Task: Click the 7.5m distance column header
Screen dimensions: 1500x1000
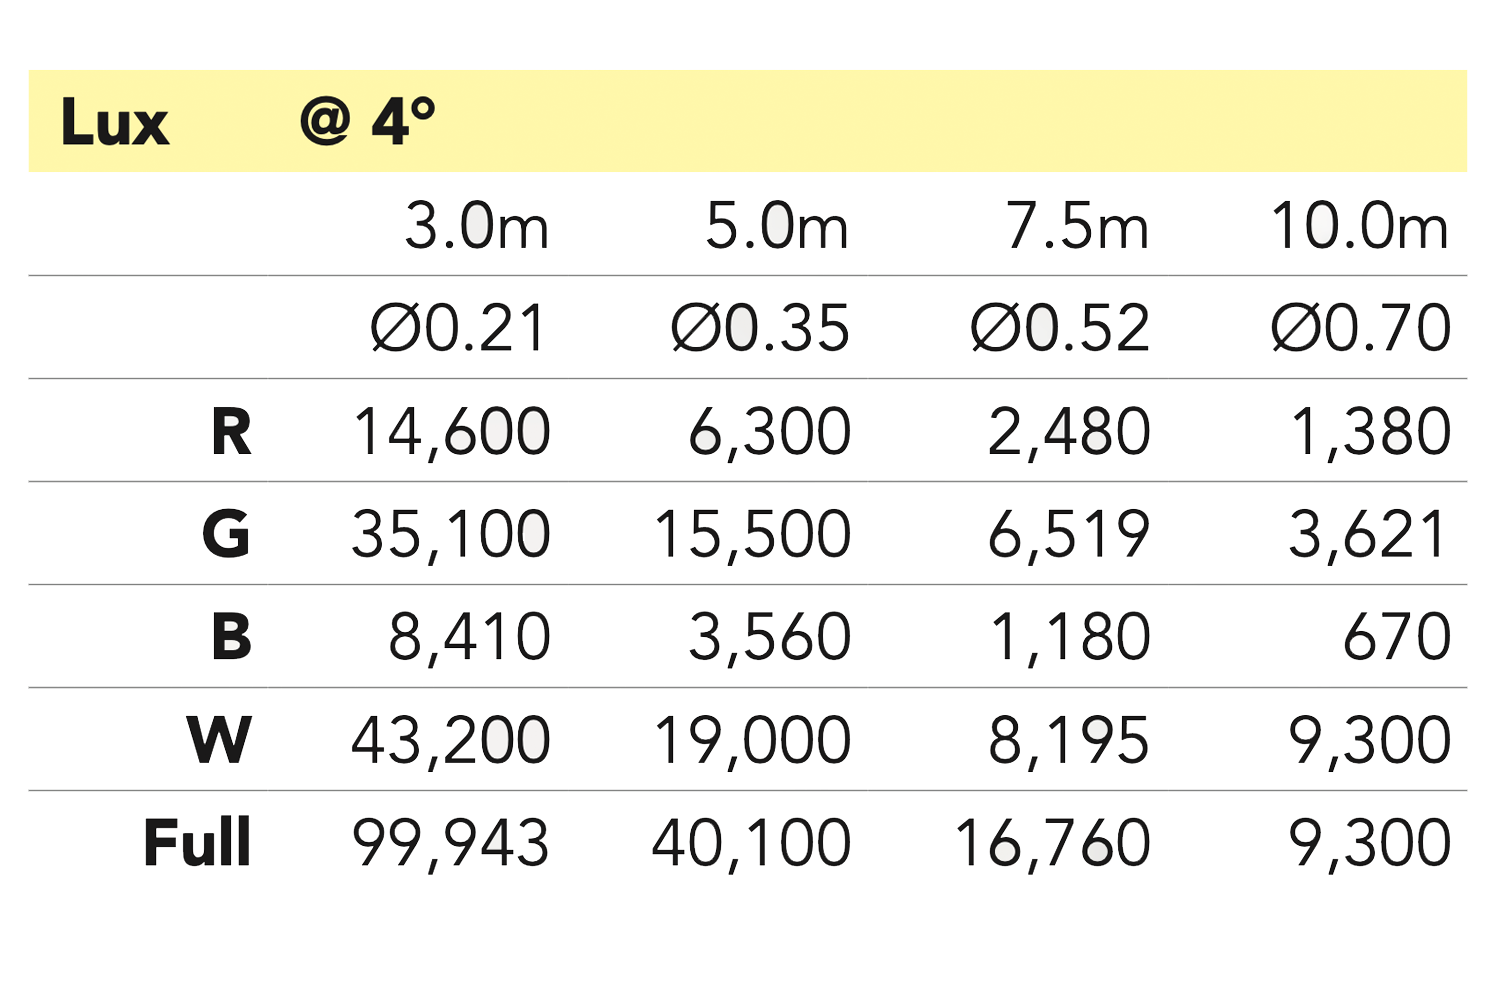Action: (x=1077, y=226)
